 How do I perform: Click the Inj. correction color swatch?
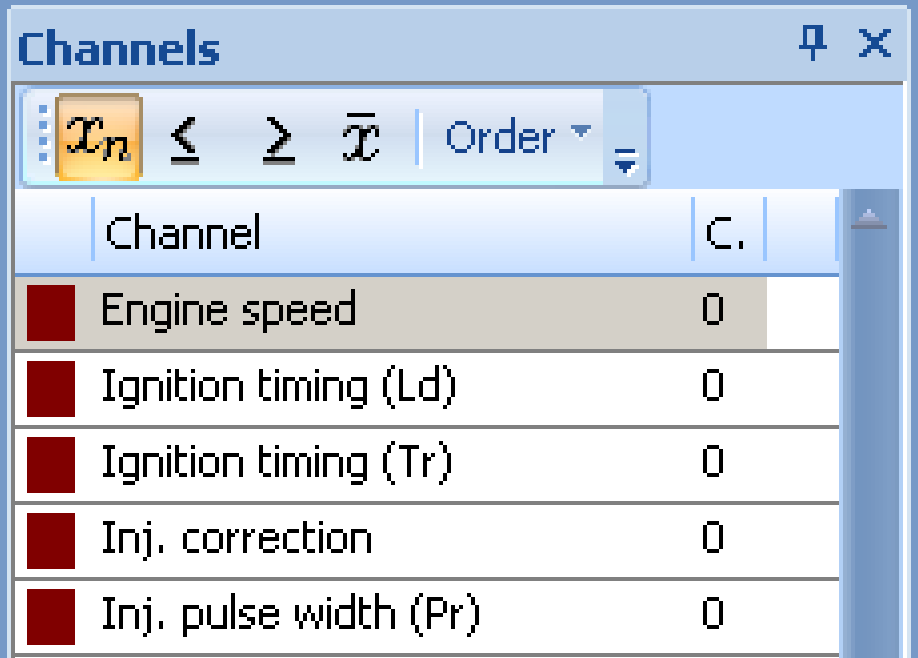[x=51, y=541]
